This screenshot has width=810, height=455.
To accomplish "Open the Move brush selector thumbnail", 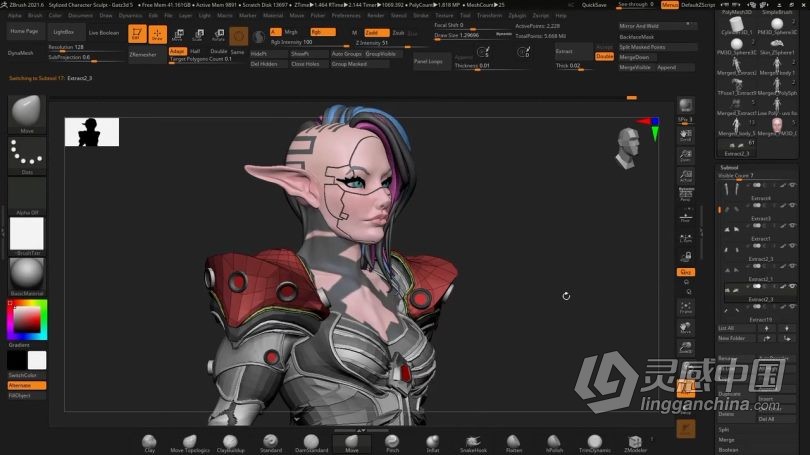I will point(27,114).
